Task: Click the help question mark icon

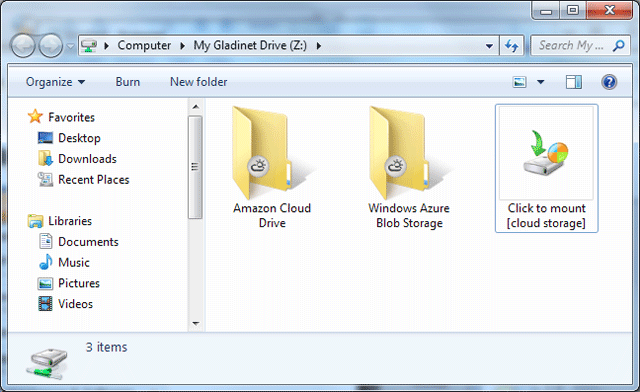Action: 609,82
